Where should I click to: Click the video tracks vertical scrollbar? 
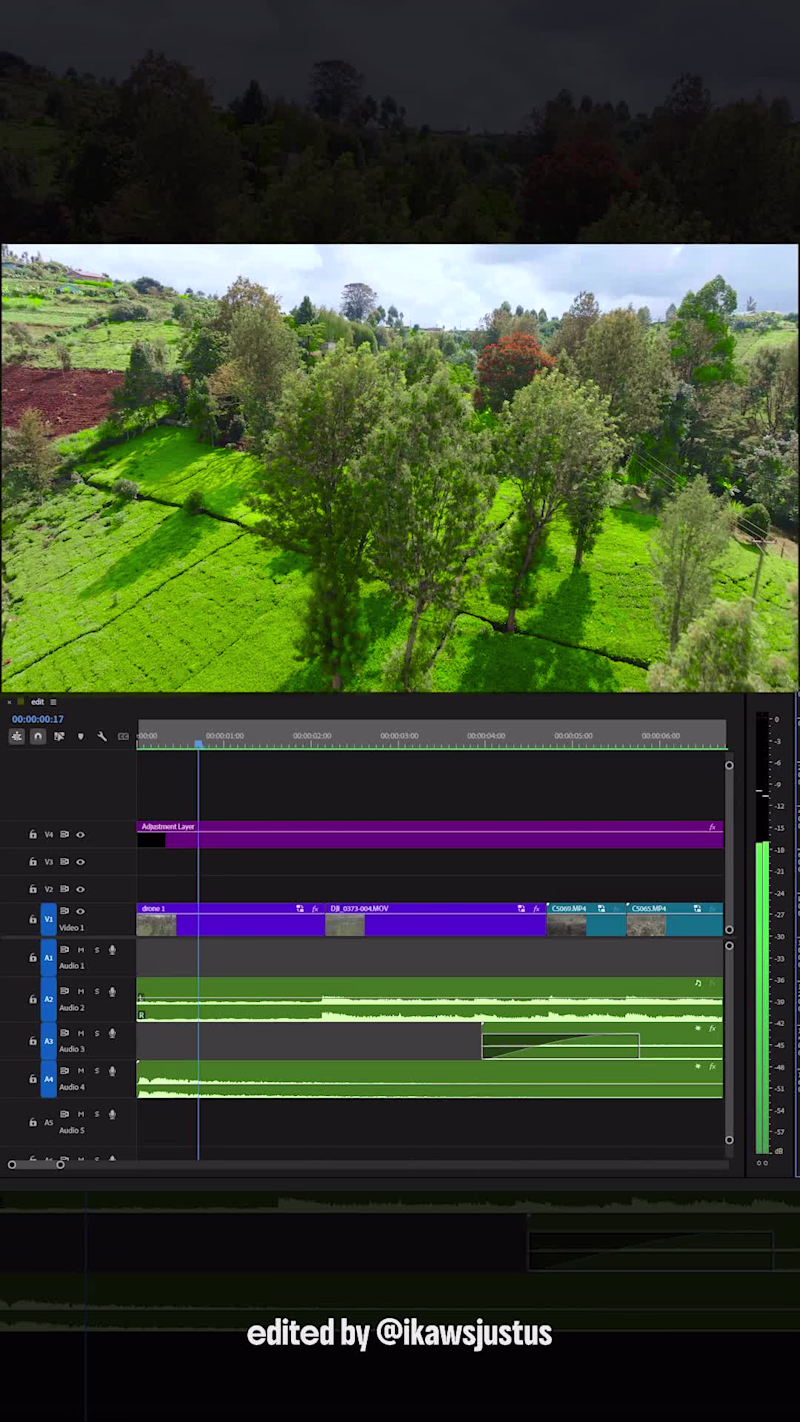(x=729, y=847)
